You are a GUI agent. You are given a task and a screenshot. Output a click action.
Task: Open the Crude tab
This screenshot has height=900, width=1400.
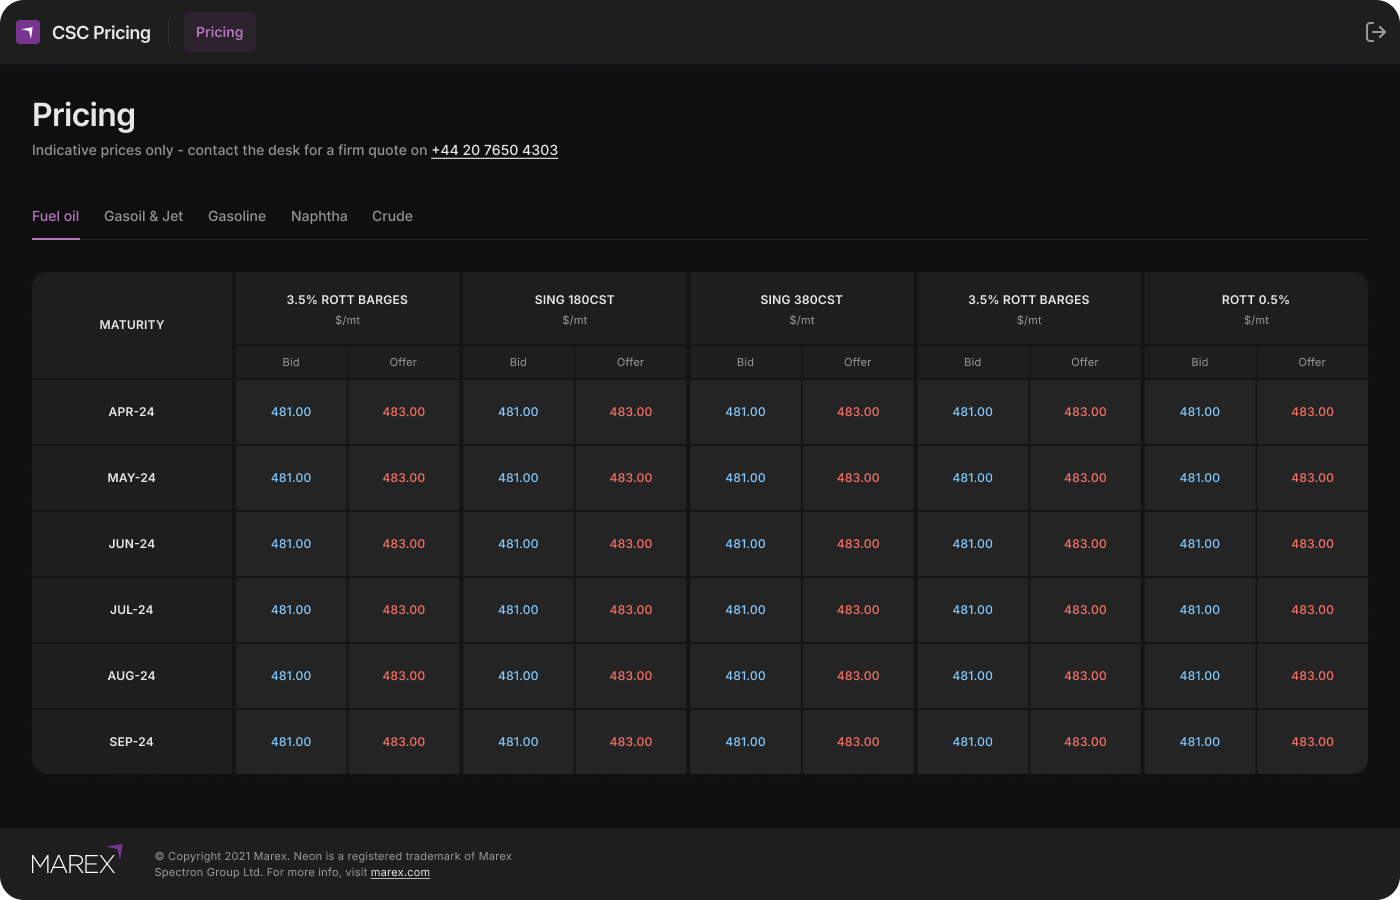coord(392,216)
